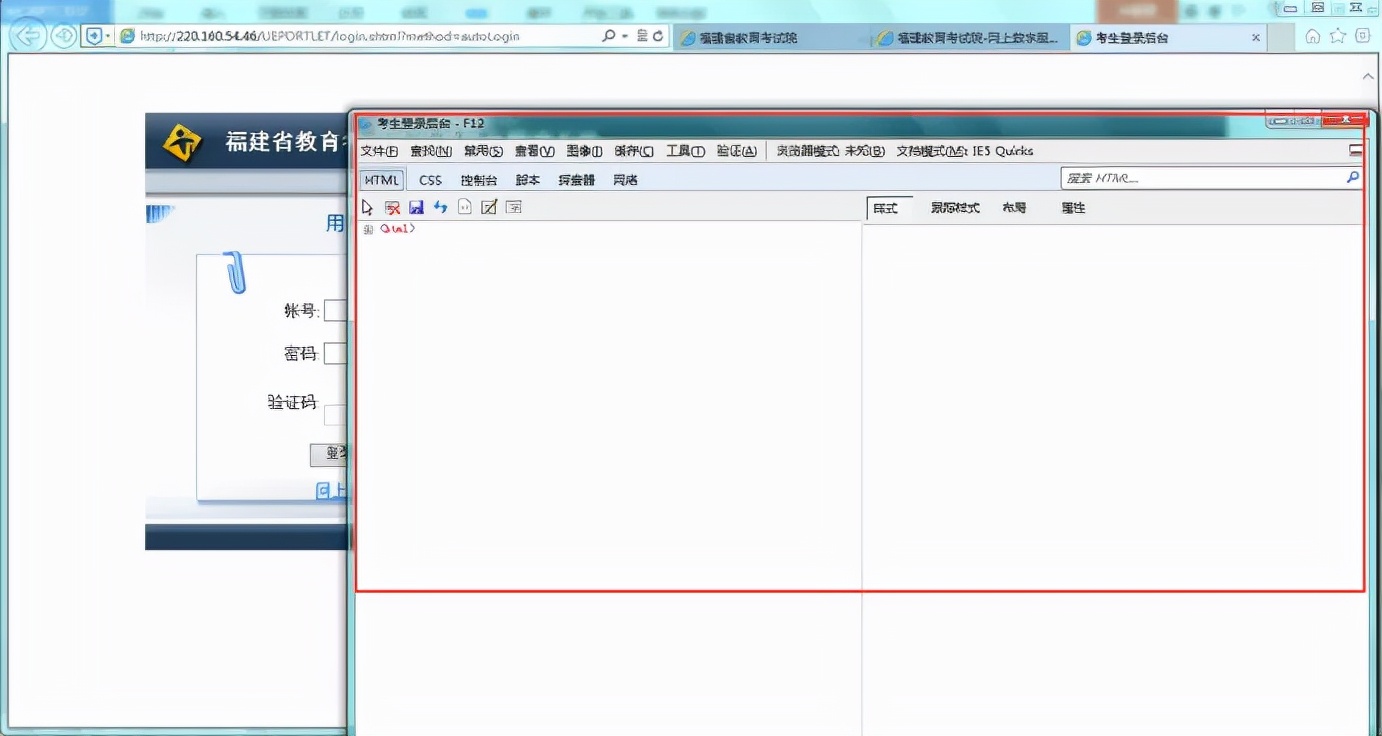
Task: Switch to the CSS tab
Action: coord(430,179)
